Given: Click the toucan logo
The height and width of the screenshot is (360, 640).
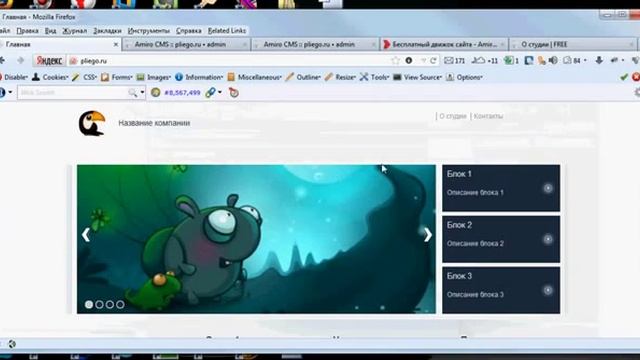Looking at the screenshot, I should click(x=92, y=123).
